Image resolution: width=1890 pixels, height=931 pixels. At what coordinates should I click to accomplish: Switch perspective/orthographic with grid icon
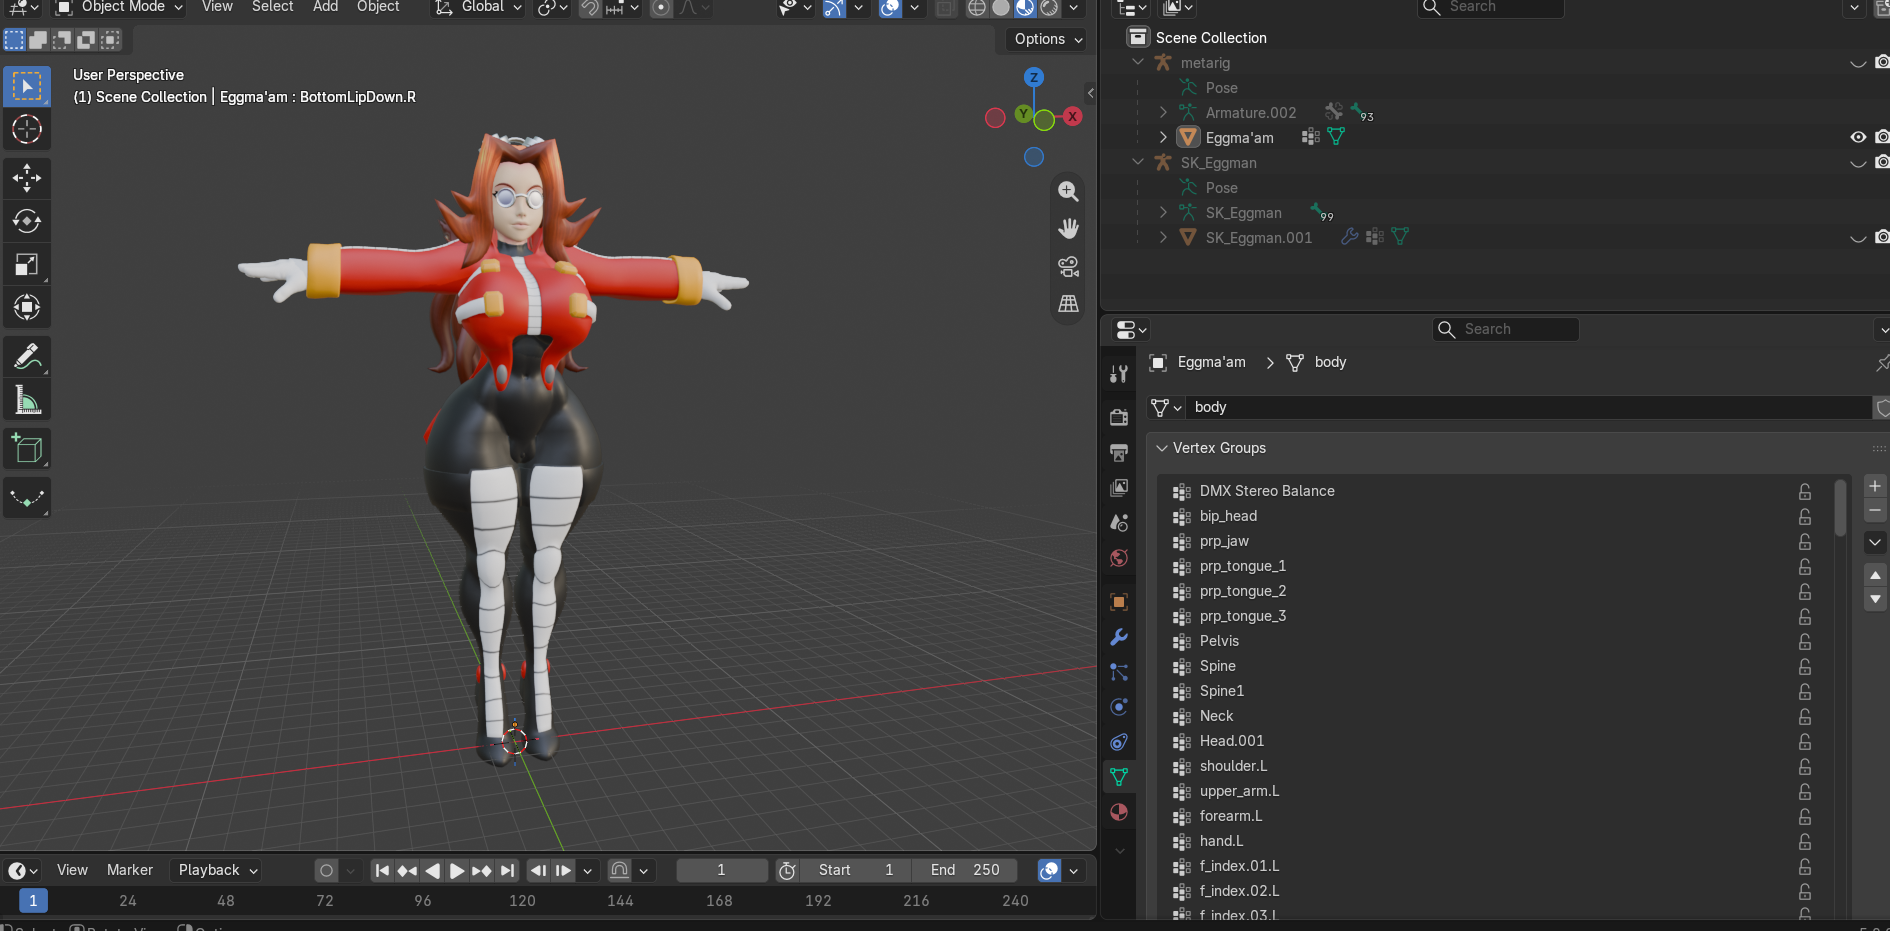pyautogui.click(x=1068, y=304)
